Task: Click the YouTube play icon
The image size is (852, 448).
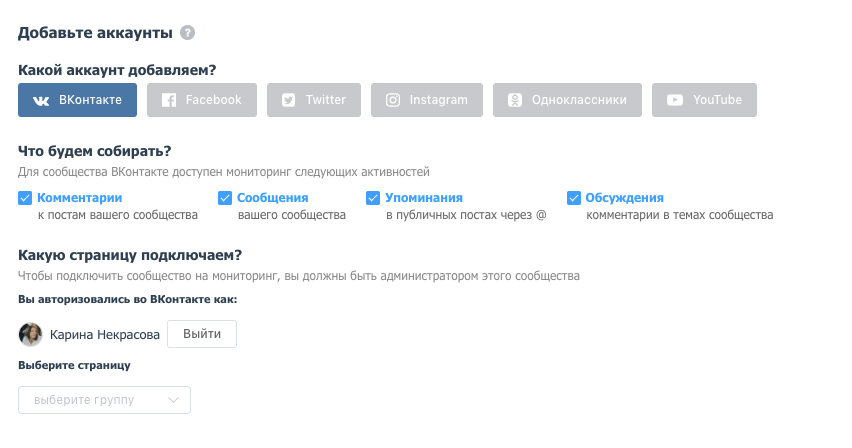Action: coord(675,100)
